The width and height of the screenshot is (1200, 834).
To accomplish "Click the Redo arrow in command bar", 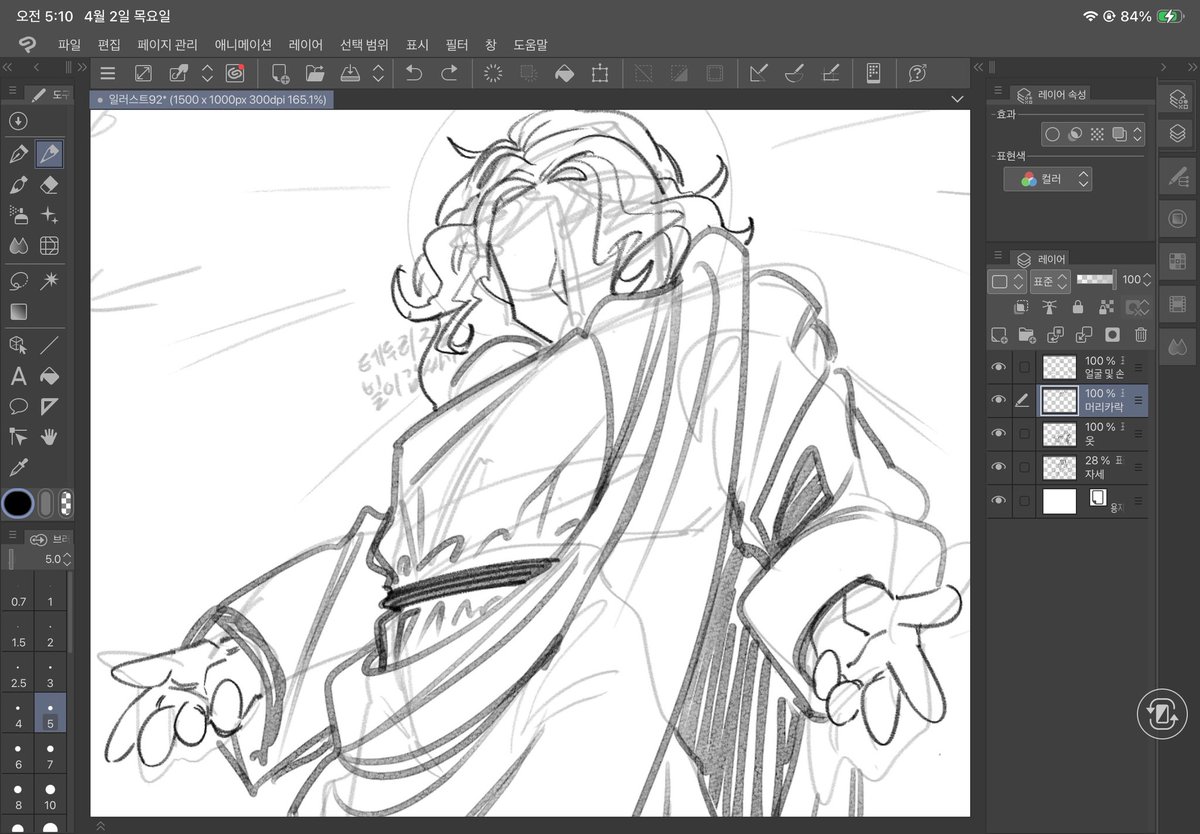I will 449,73.
